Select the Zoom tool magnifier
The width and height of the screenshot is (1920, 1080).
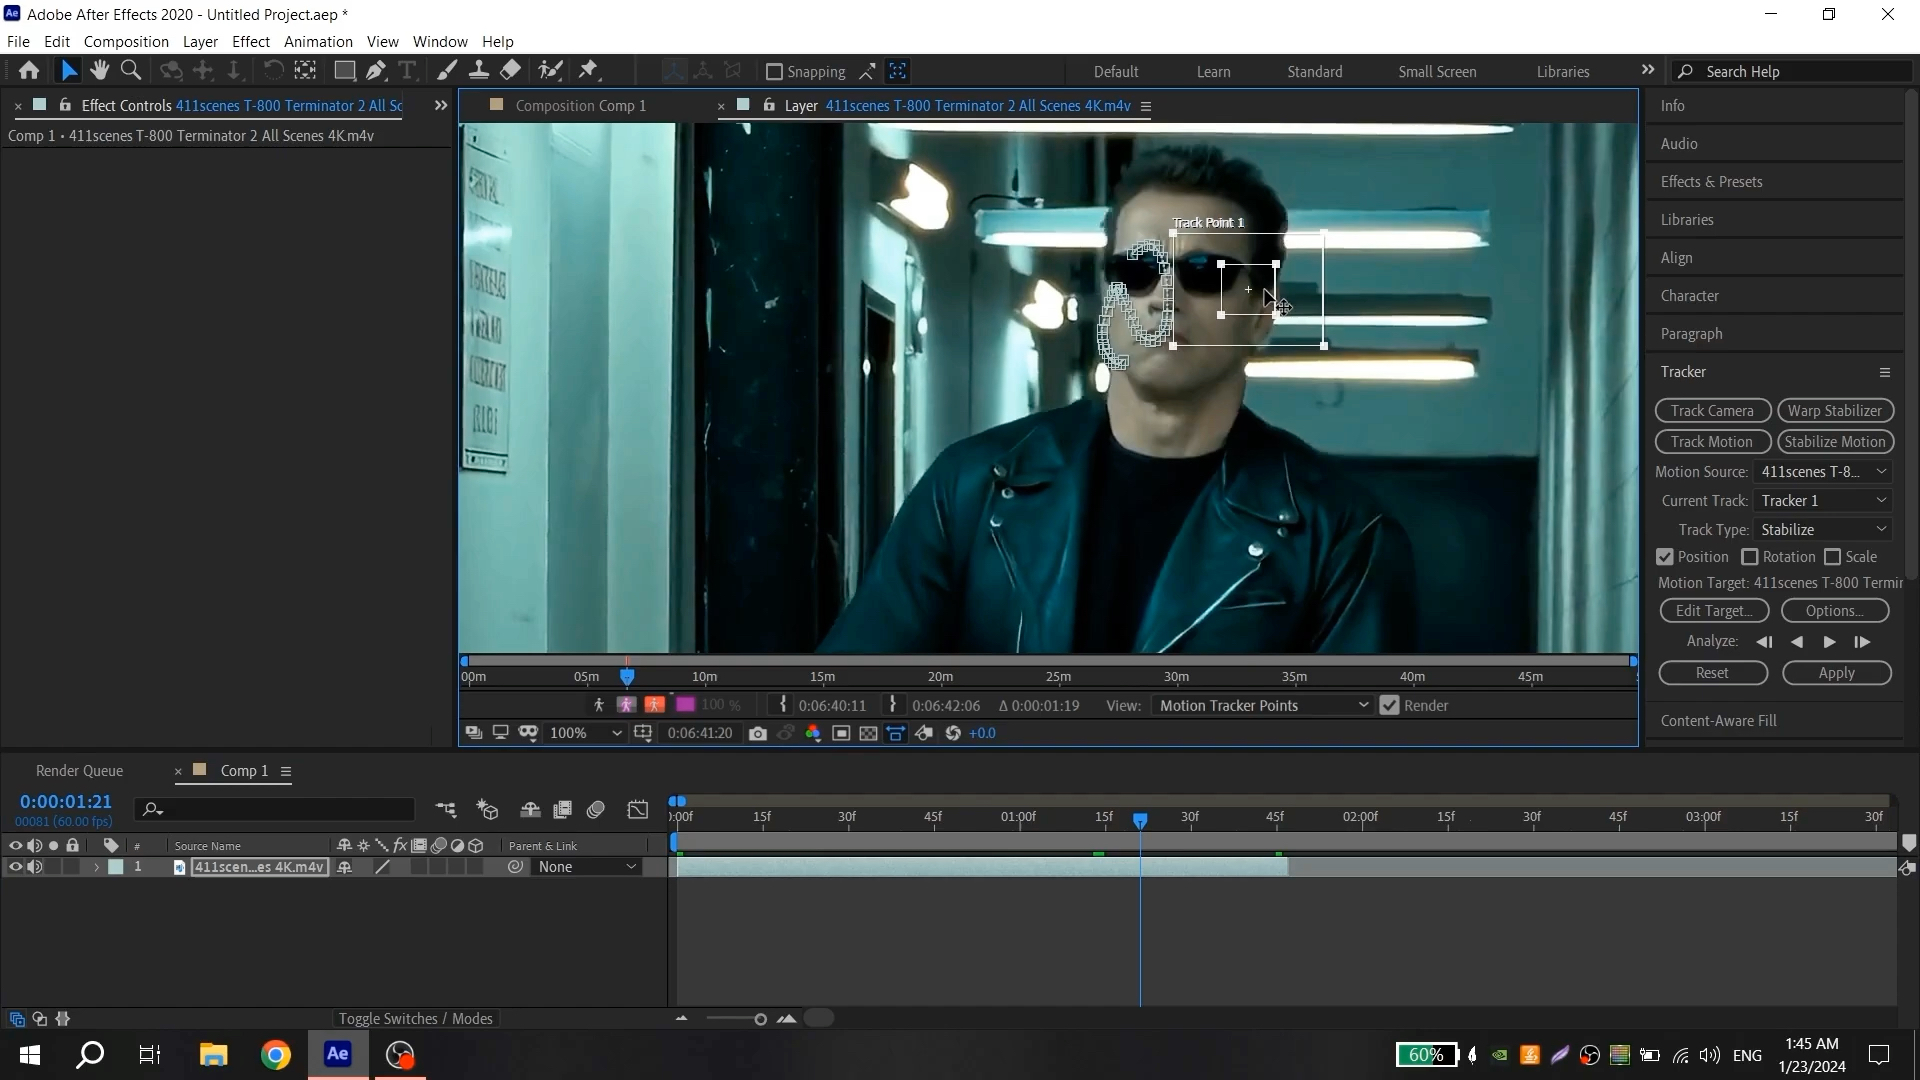pos(130,71)
